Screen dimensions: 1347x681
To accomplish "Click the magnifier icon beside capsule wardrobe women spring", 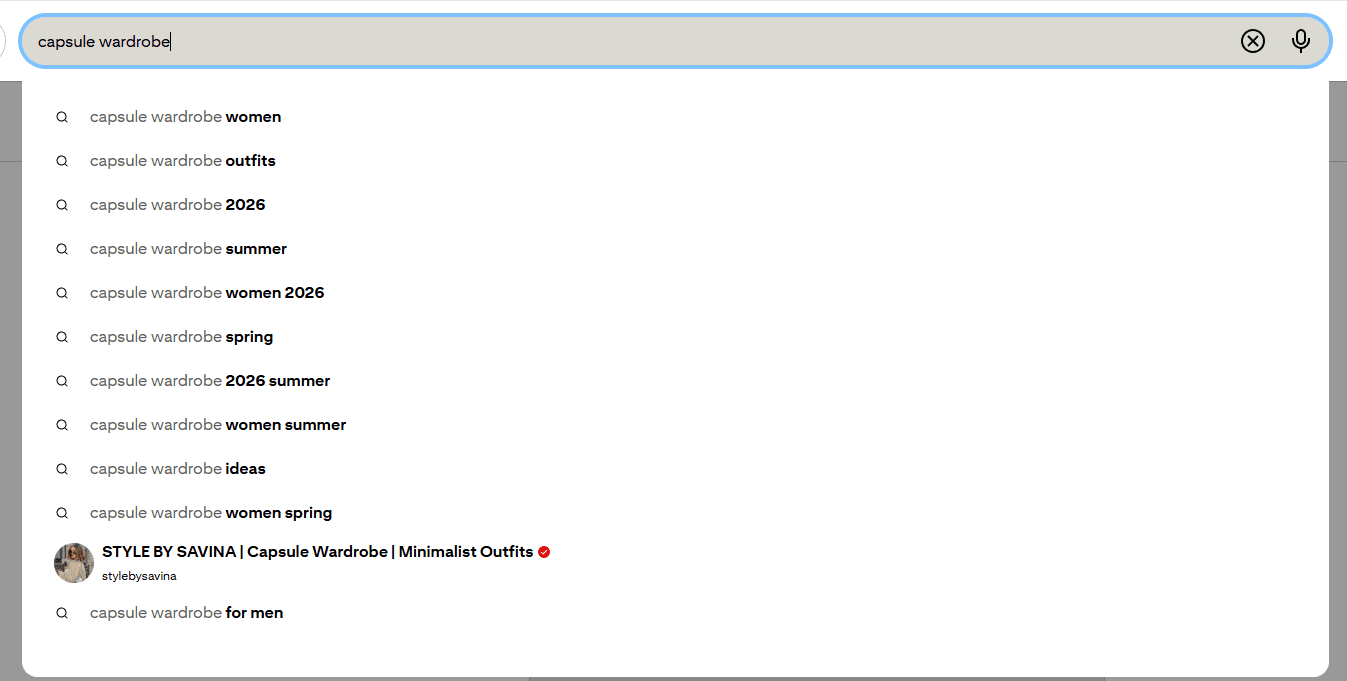I will (62, 513).
